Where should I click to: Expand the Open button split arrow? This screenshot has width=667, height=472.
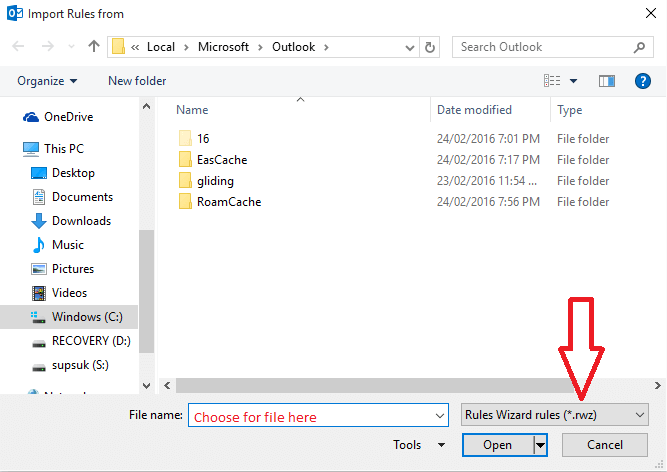540,445
